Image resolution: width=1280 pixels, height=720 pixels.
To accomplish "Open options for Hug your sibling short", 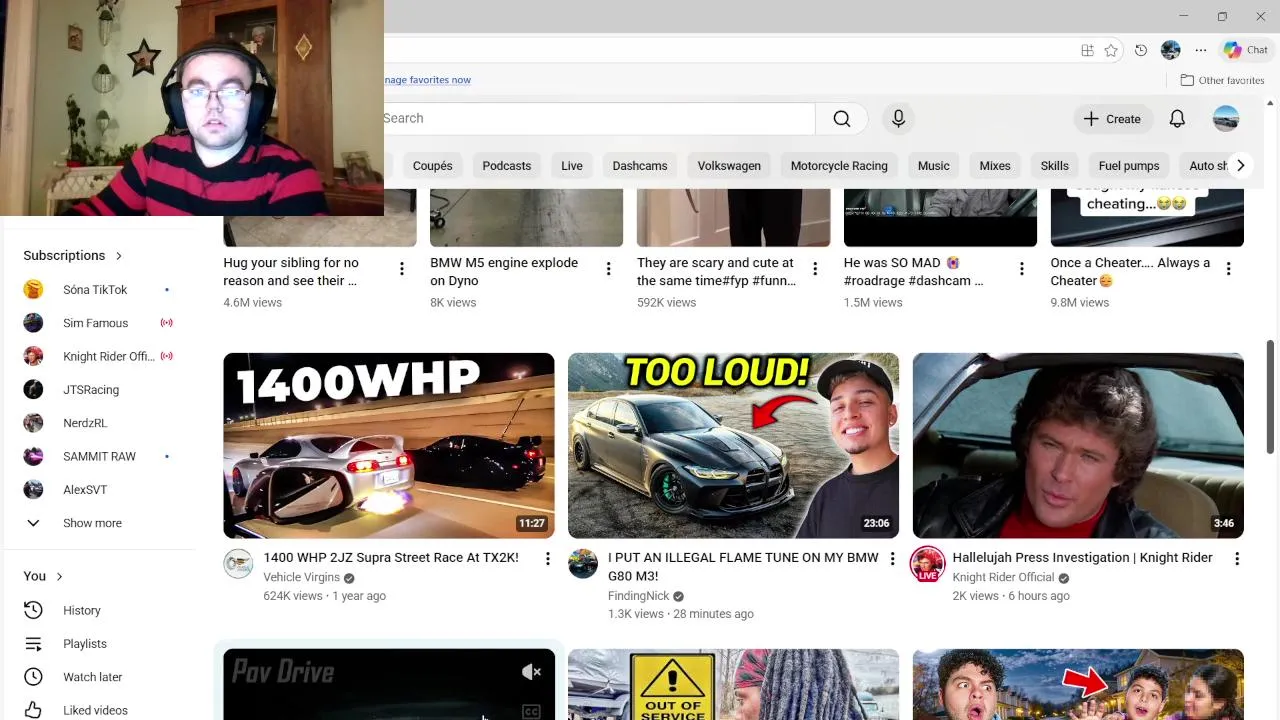I will (401, 269).
